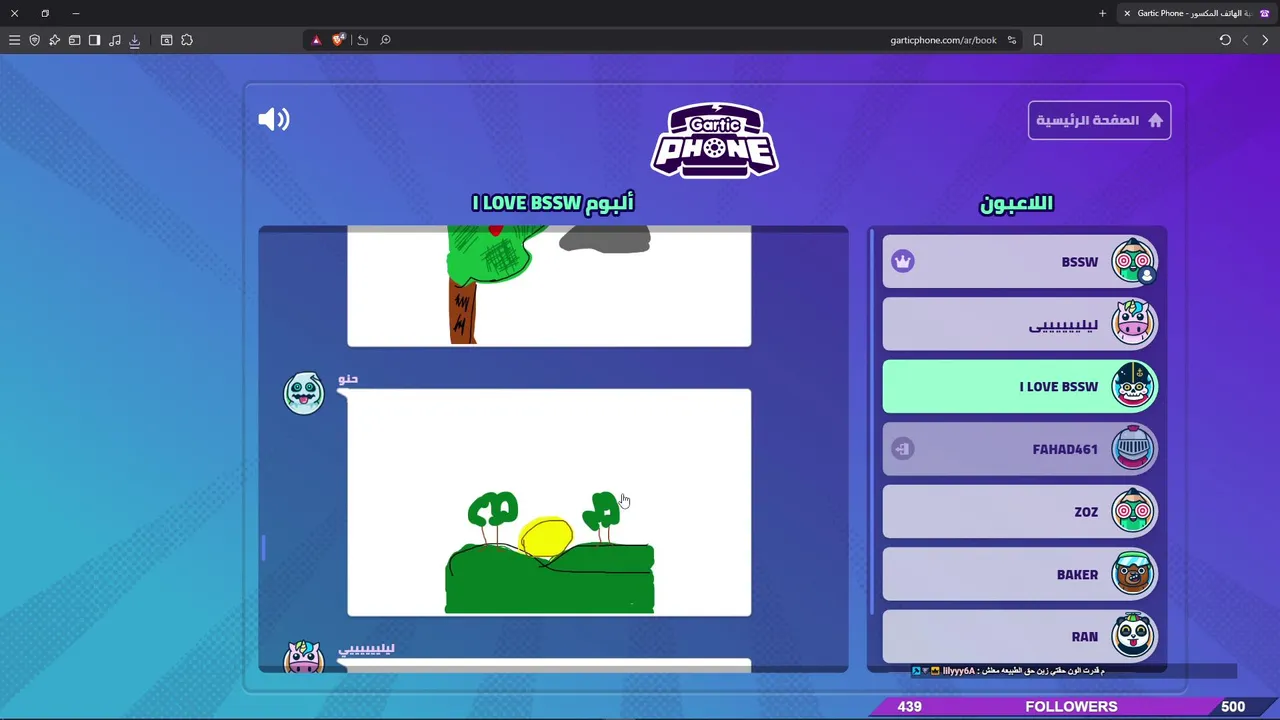
Task: Mute the Gartic Phone sound speaker icon
Action: click(273, 120)
